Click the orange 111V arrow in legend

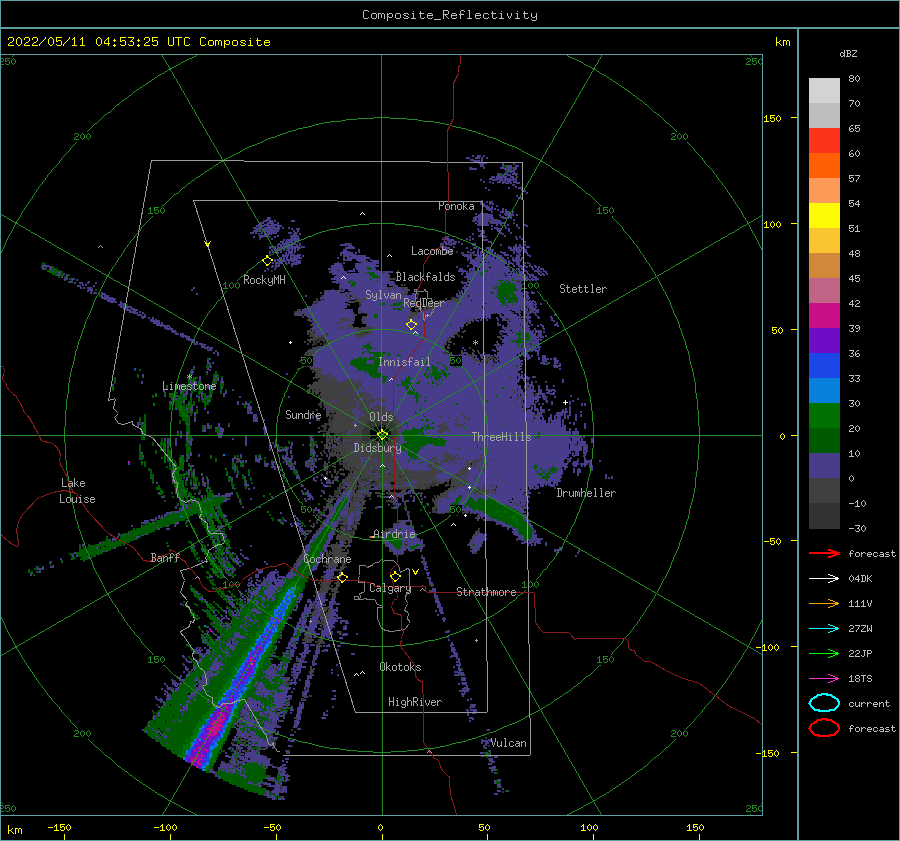[x=824, y=603]
